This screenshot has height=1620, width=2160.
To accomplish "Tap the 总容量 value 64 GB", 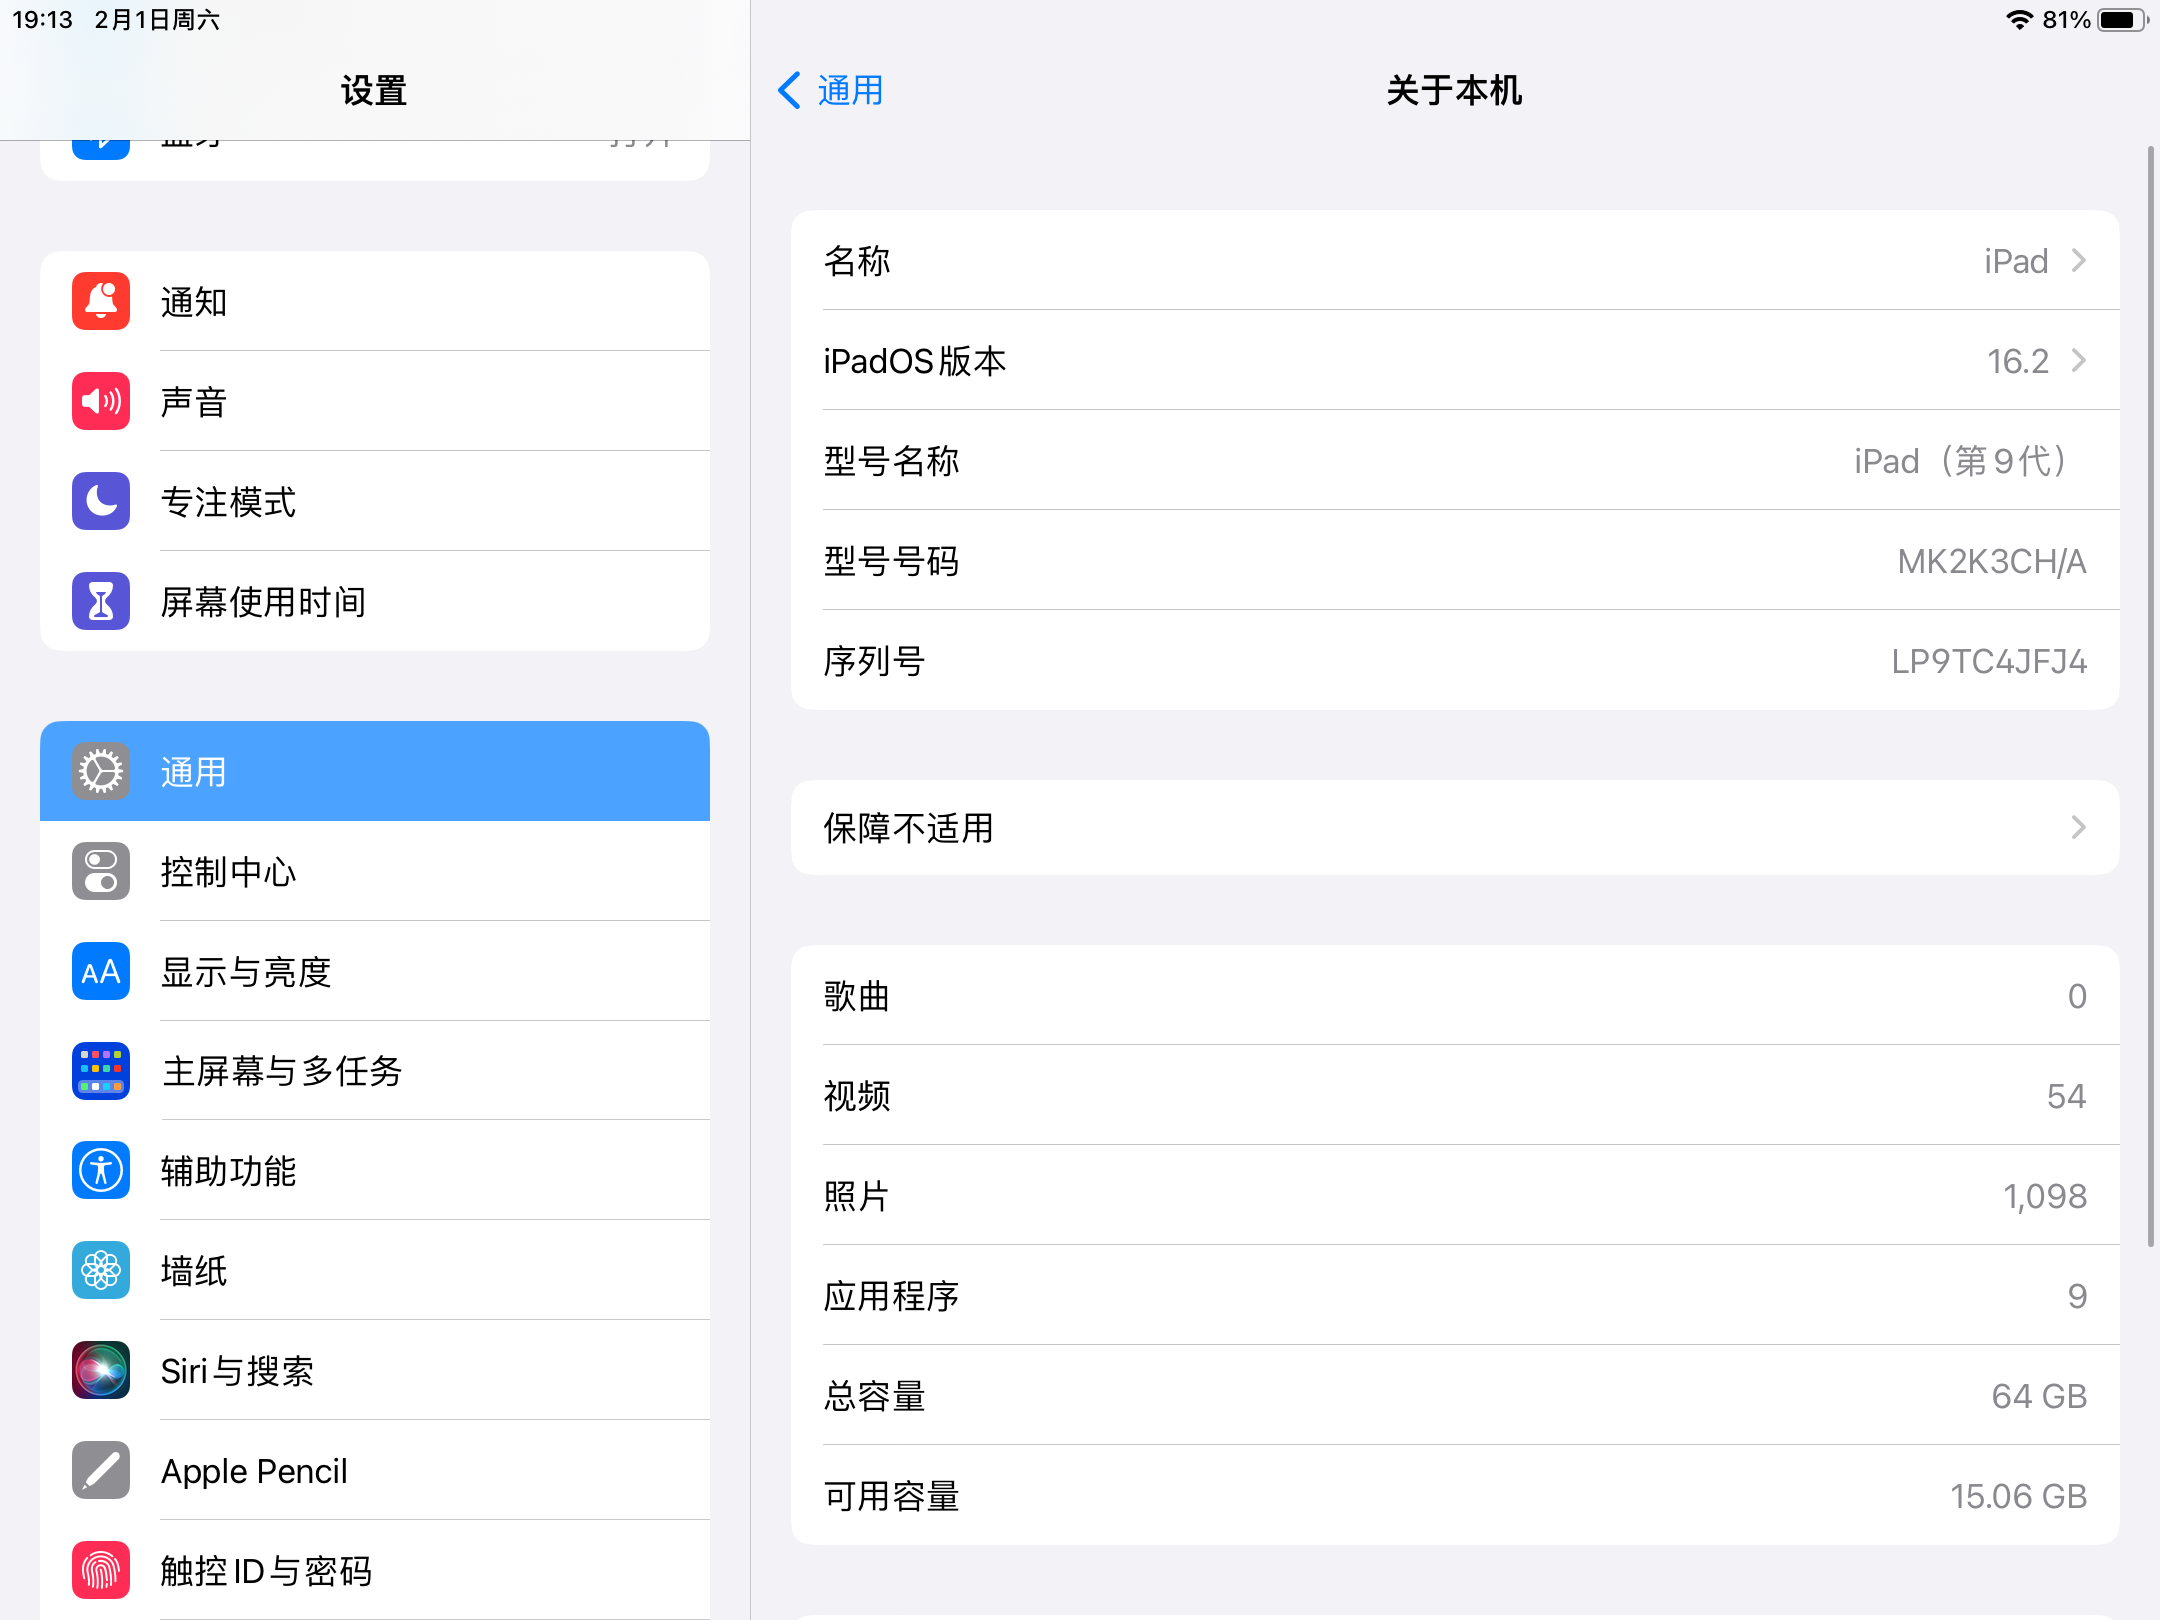I will pyautogui.click(x=2039, y=1396).
